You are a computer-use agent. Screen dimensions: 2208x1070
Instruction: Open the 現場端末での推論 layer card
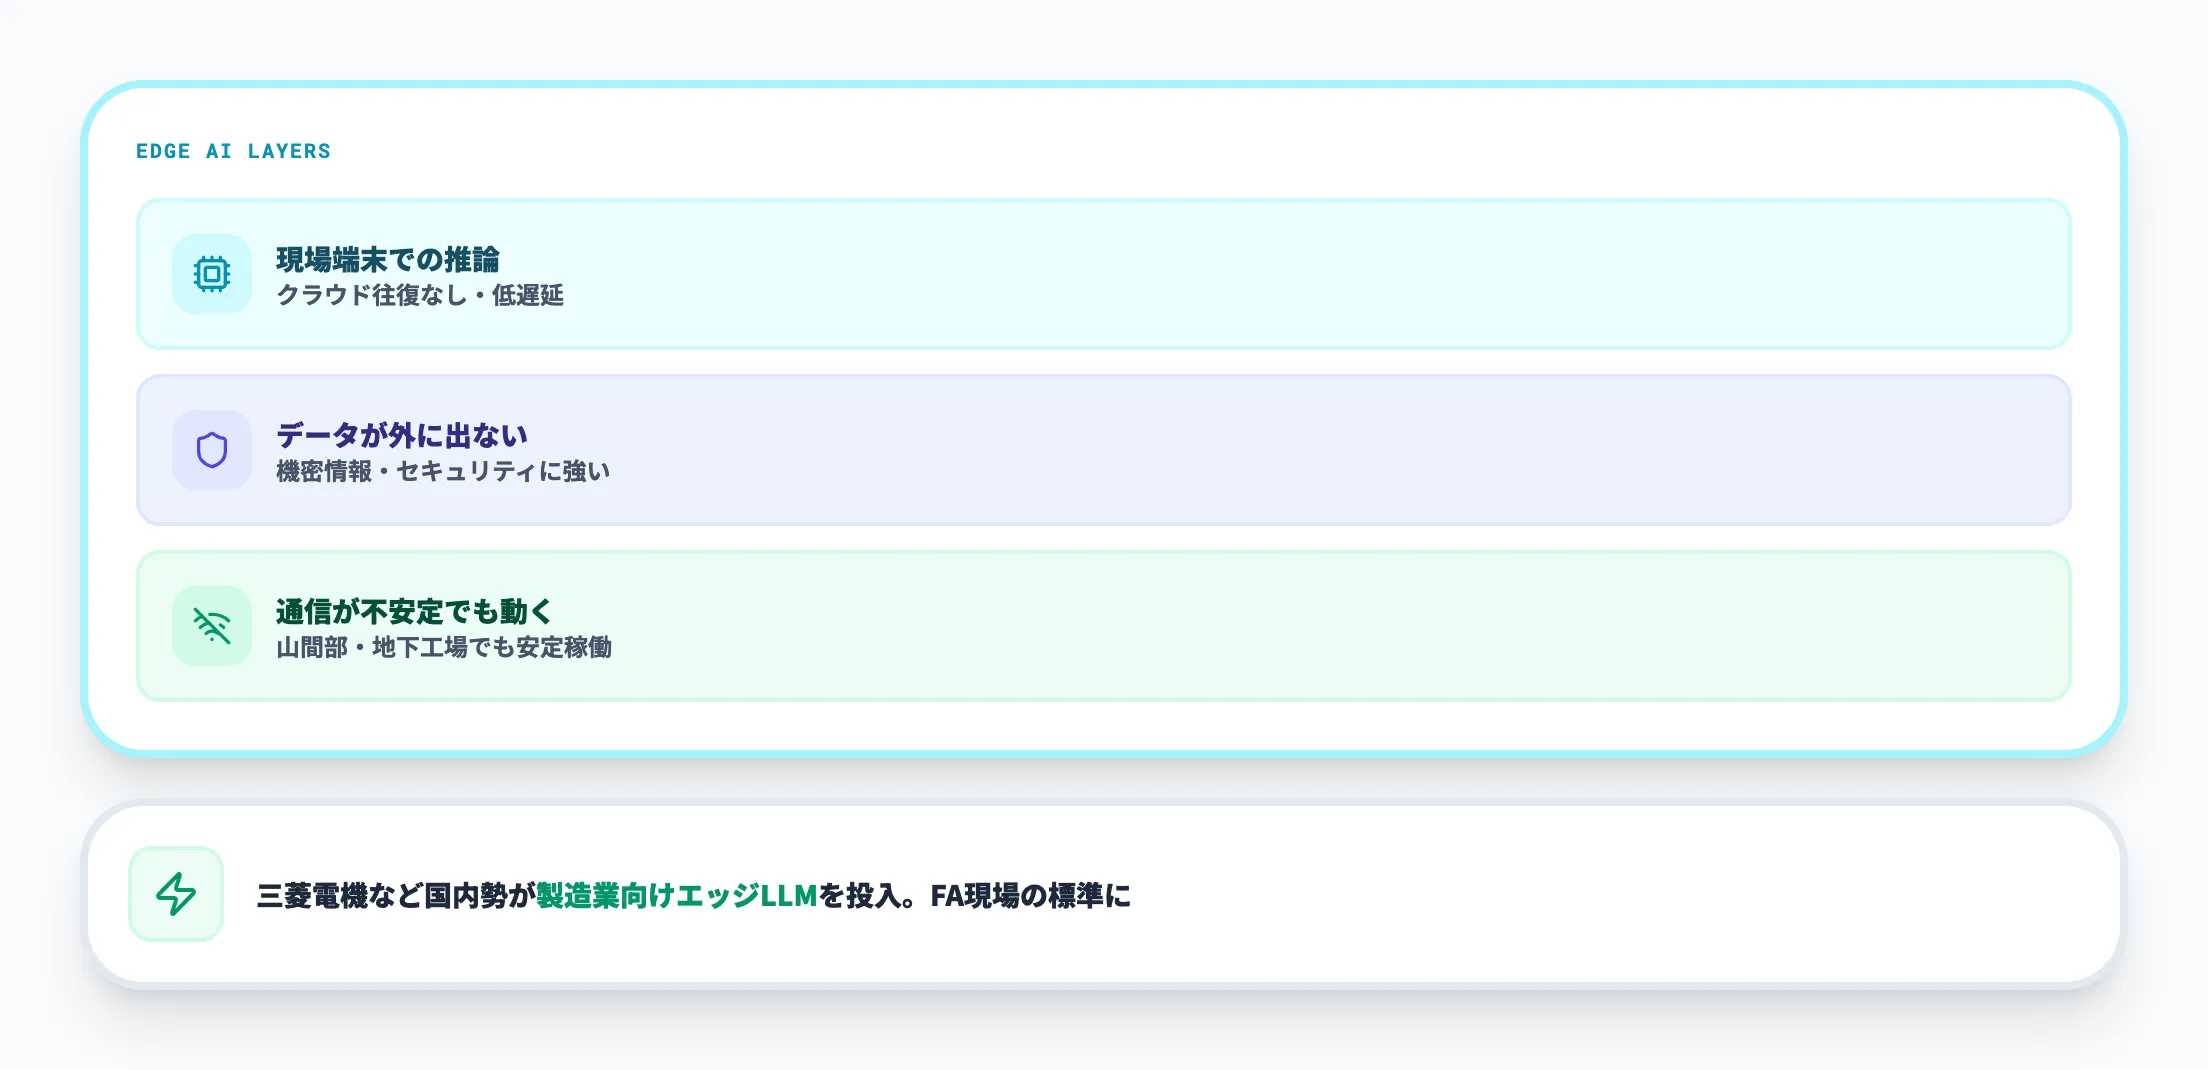pyautogui.click(x=1100, y=274)
